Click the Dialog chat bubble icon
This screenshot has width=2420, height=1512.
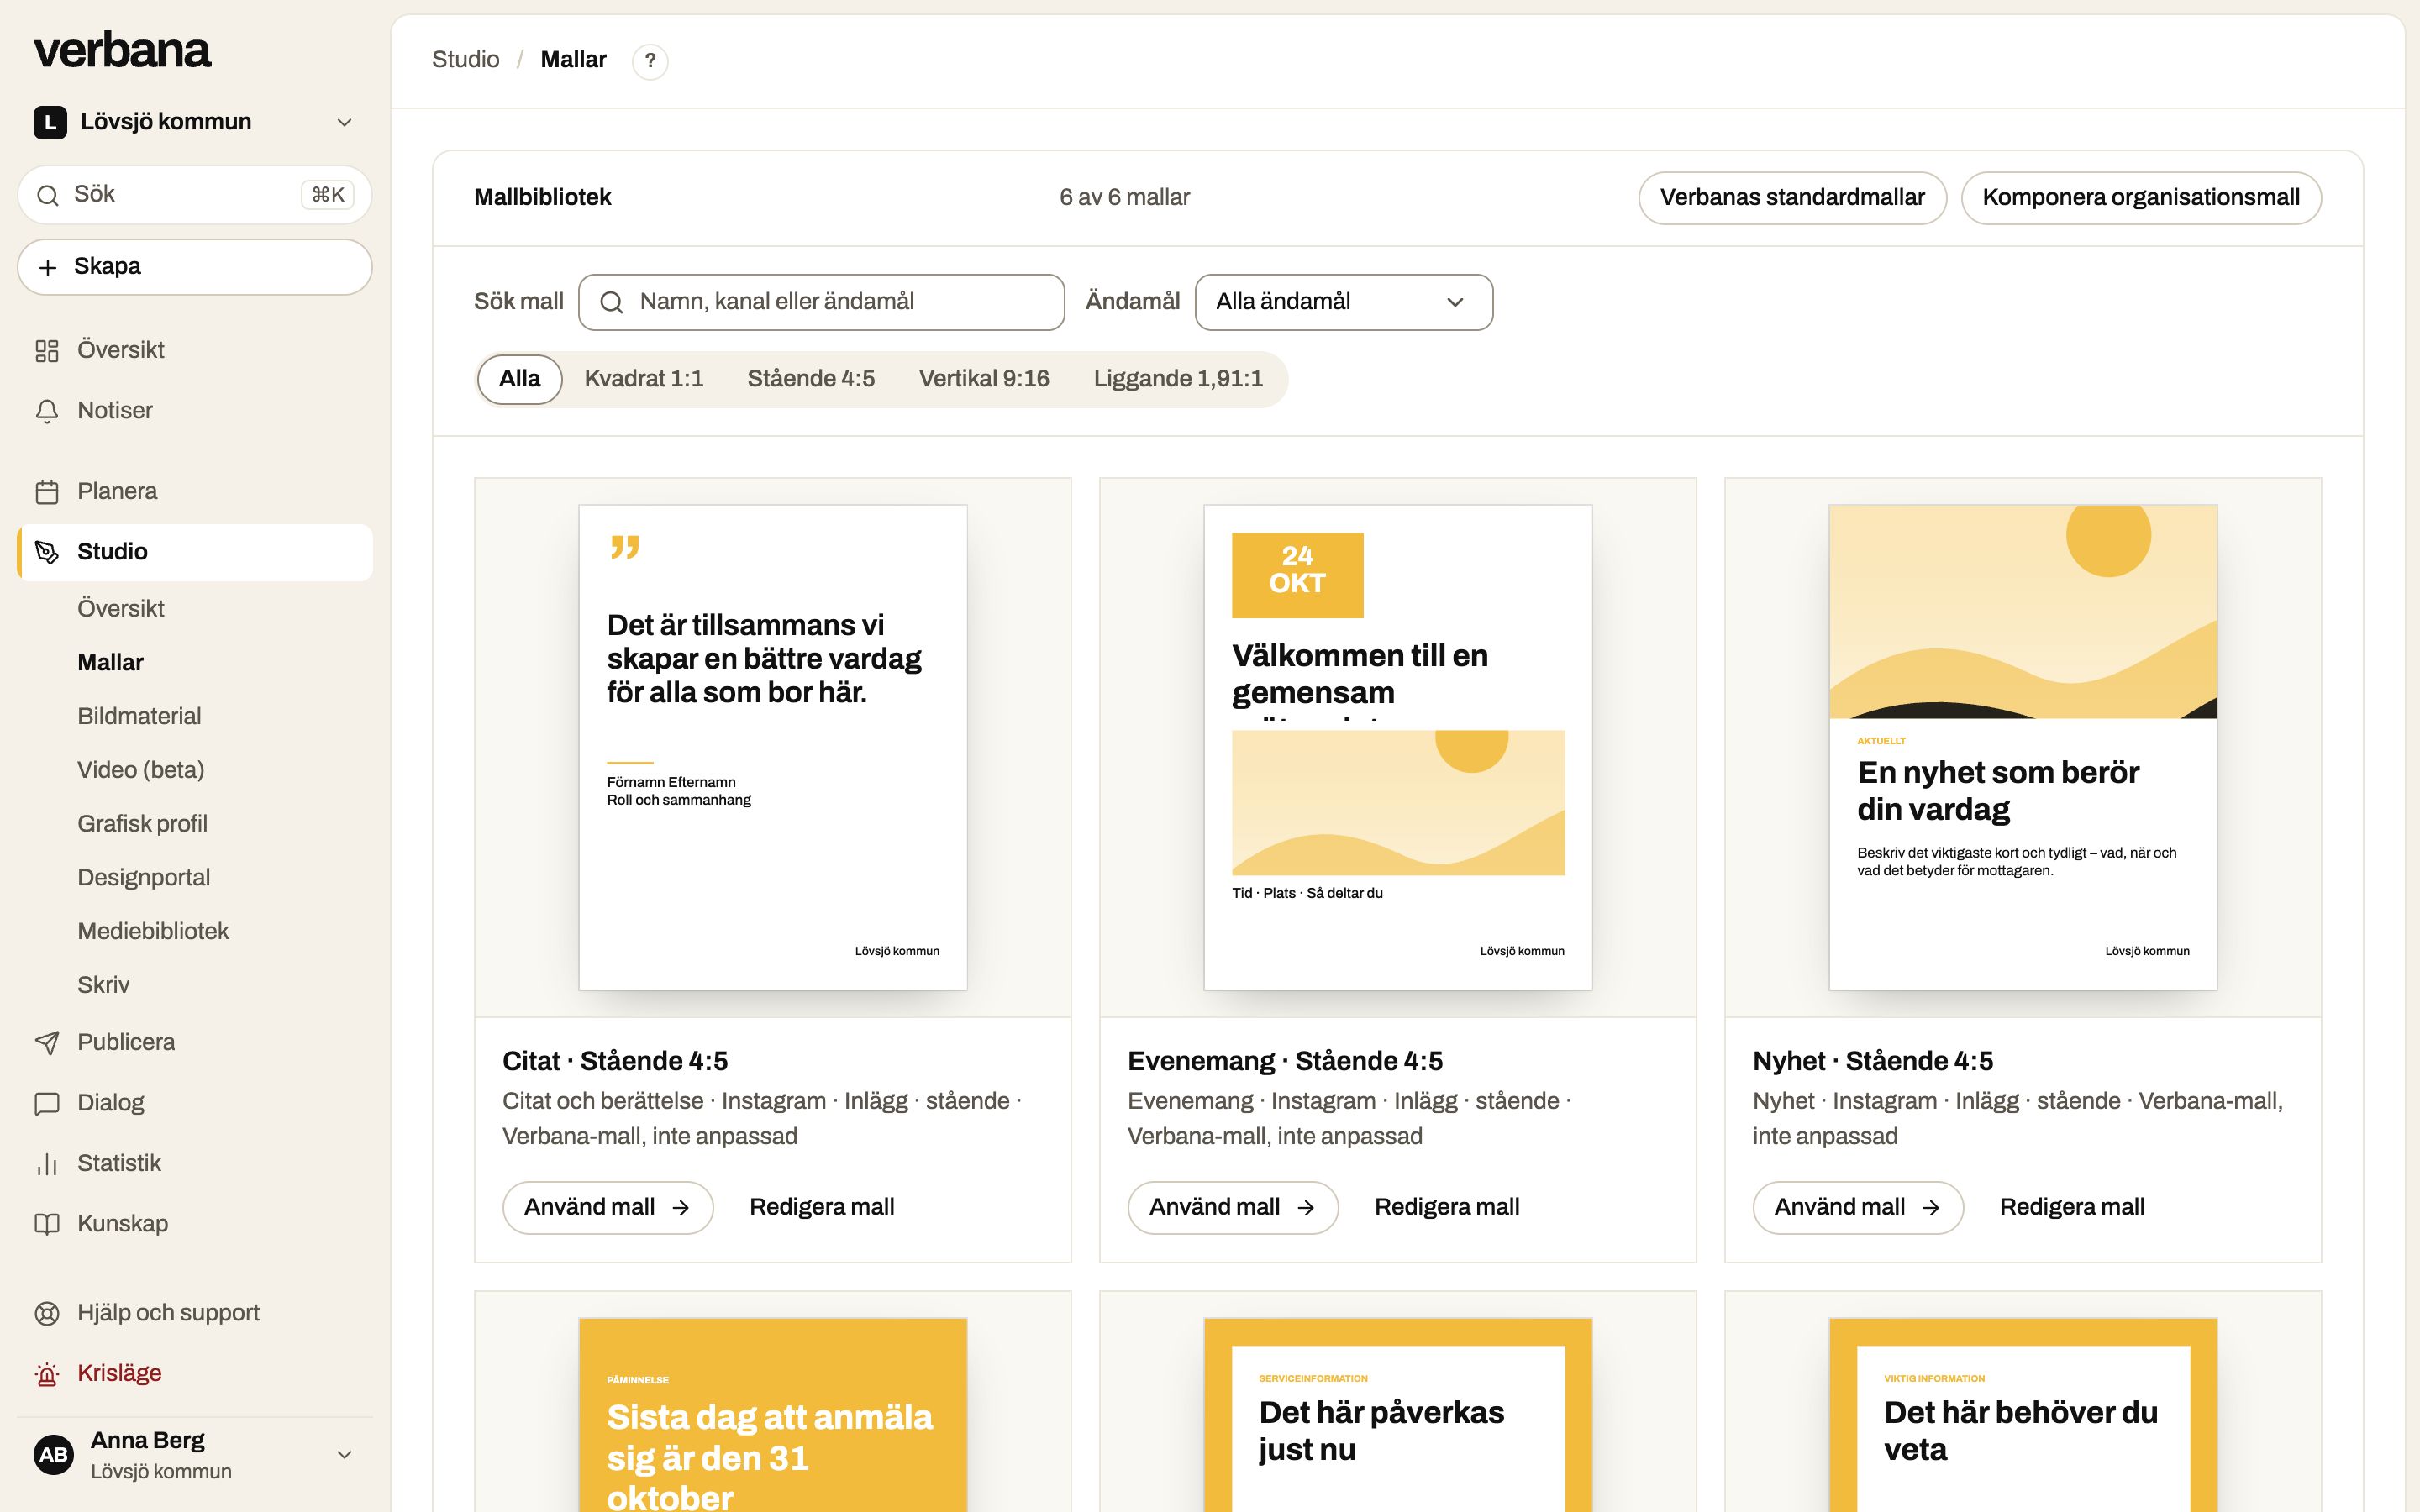point(47,1103)
